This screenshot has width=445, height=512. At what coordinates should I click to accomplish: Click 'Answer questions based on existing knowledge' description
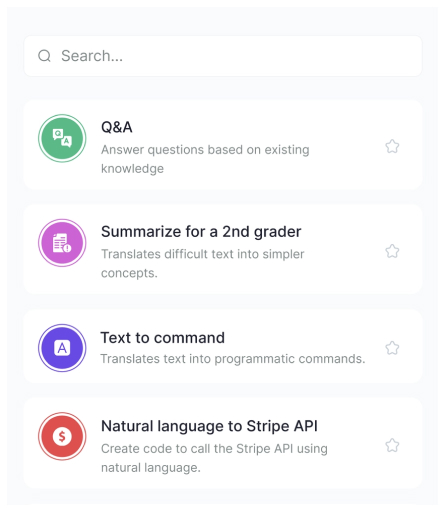[x=205, y=159]
